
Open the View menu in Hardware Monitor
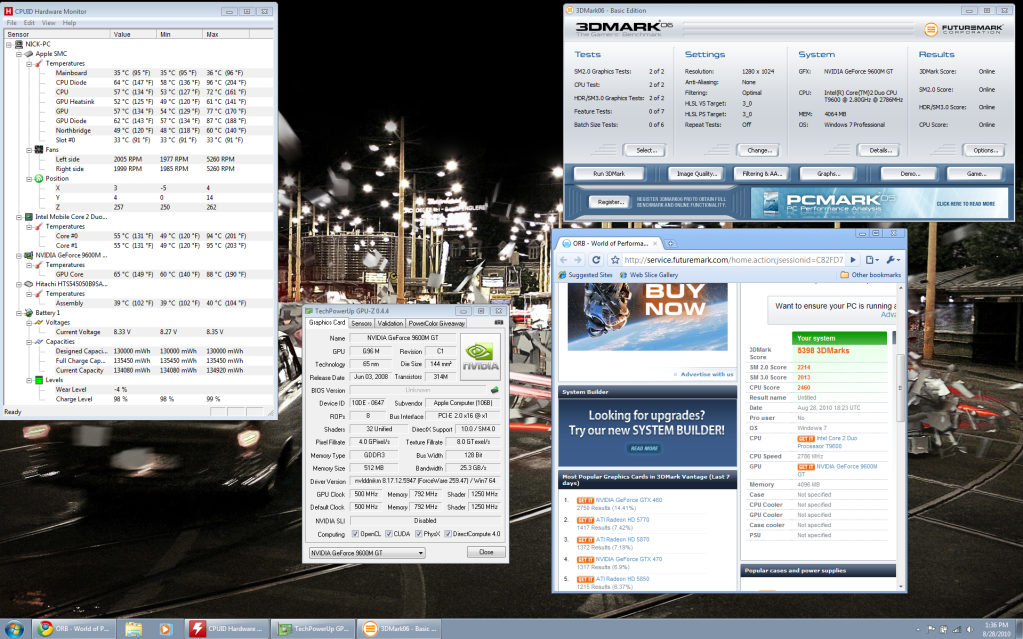tap(49, 23)
